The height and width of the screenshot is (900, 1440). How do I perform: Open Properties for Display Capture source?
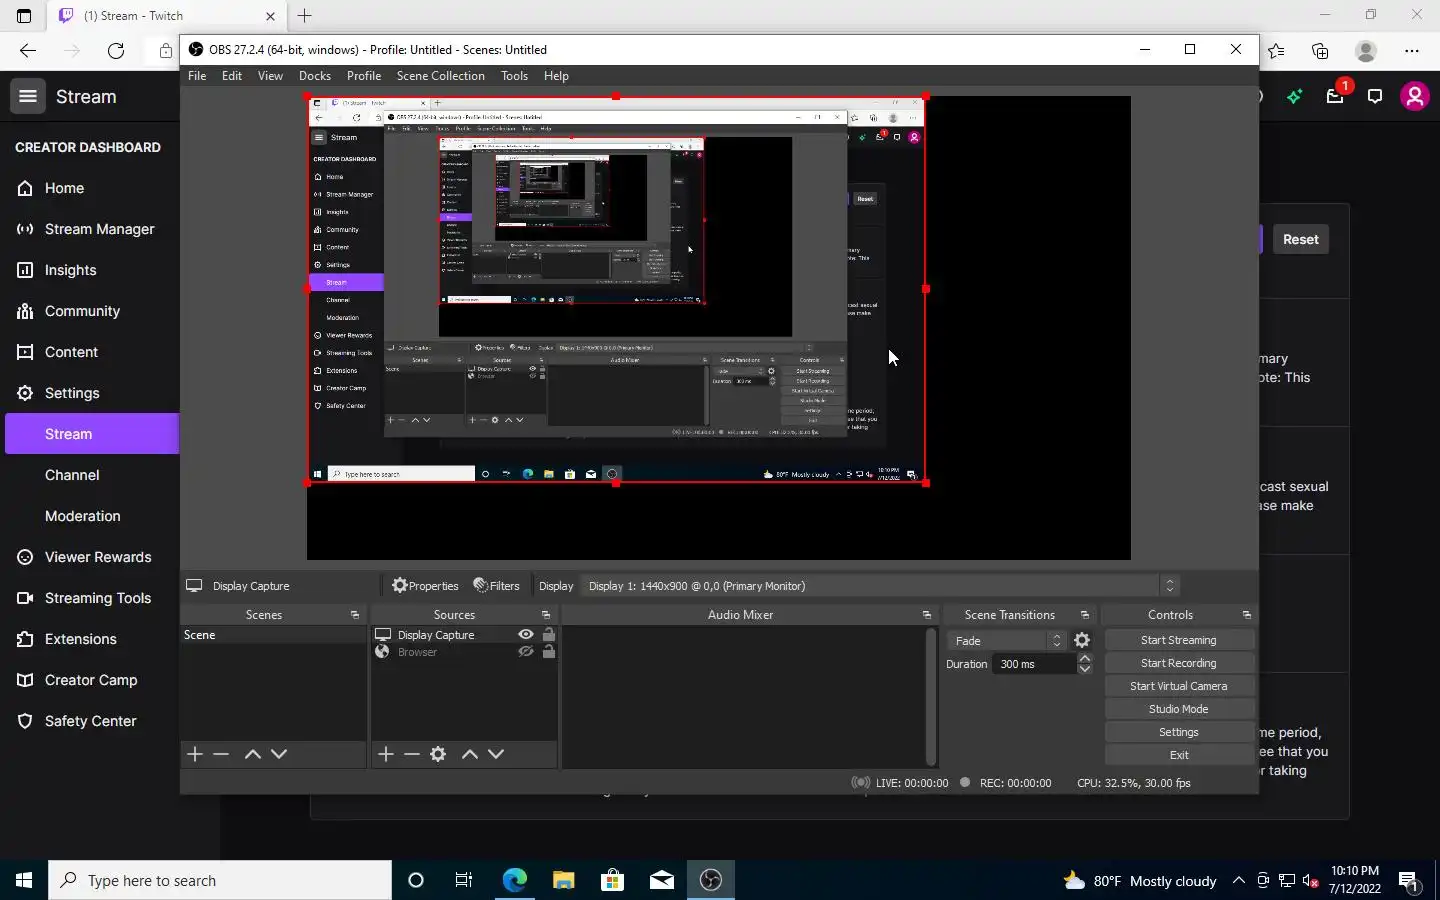(x=425, y=586)
